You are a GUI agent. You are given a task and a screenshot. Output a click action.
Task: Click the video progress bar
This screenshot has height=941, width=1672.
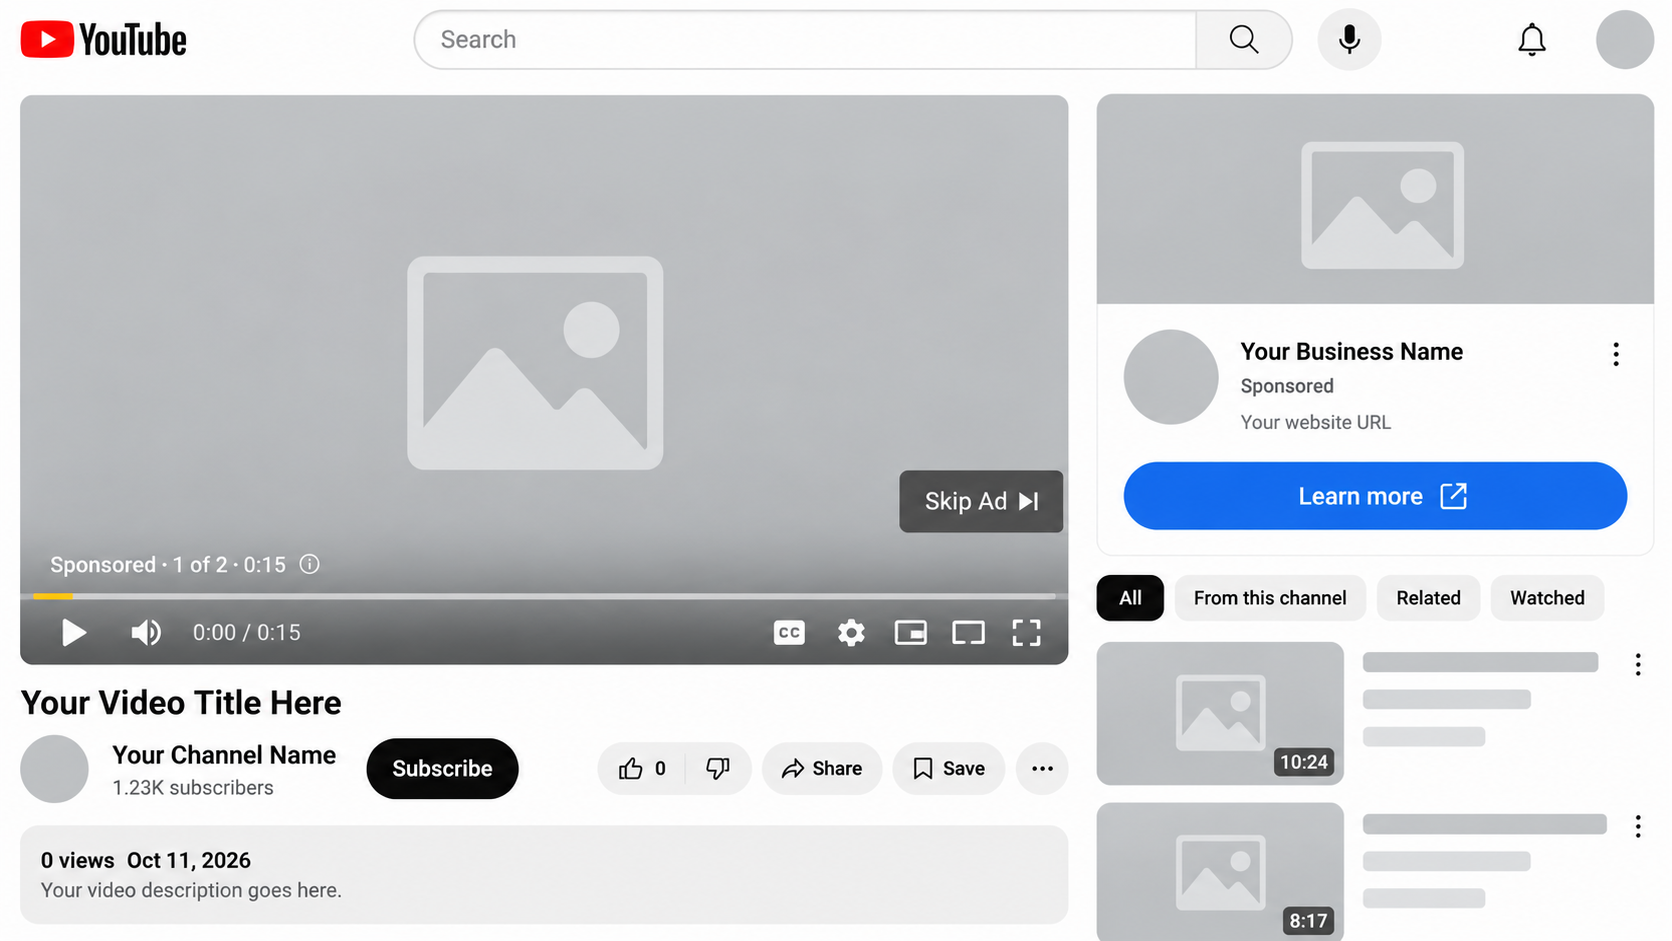544,596
